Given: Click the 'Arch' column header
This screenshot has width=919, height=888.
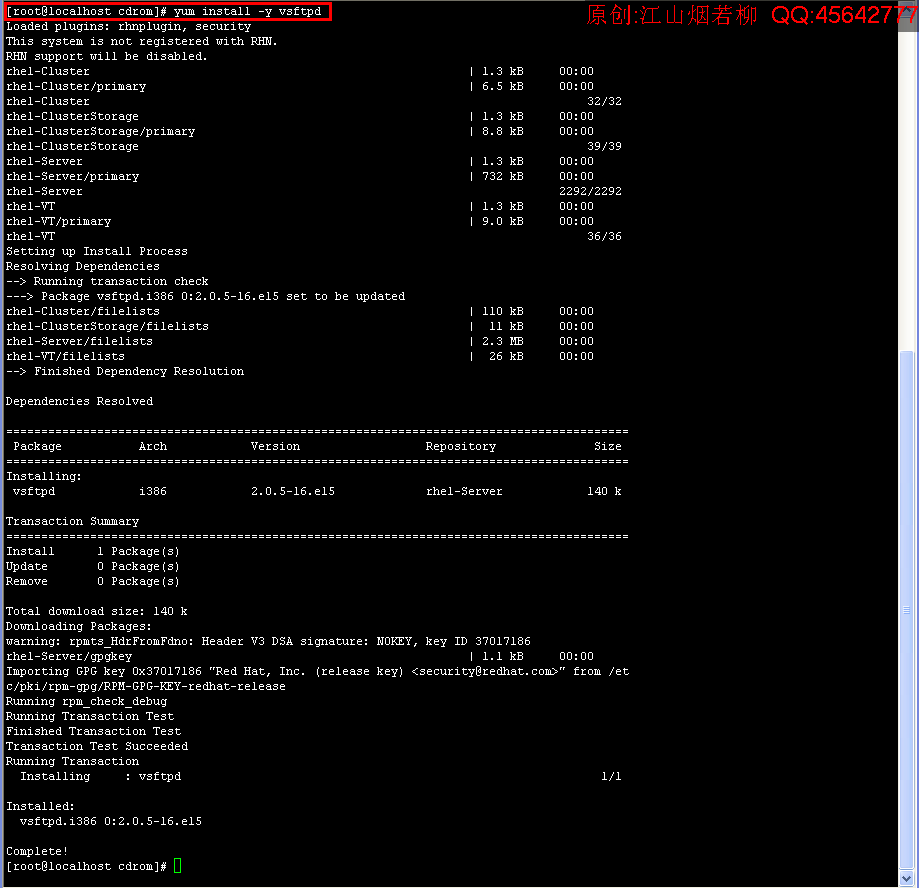Looking at the screenshot, I should 153,447.
